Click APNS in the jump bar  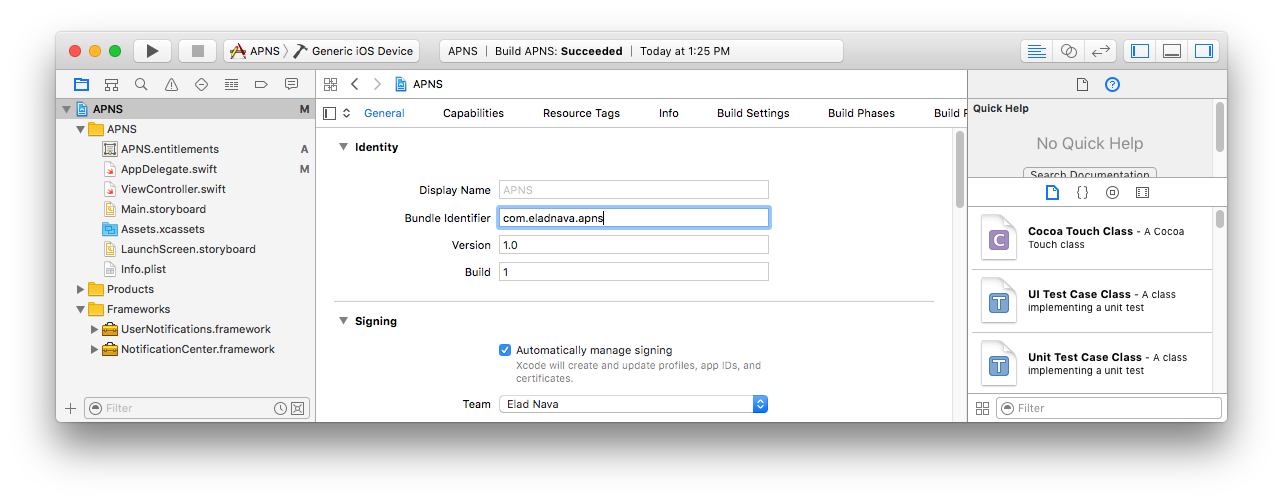click(x=419, y=84)
